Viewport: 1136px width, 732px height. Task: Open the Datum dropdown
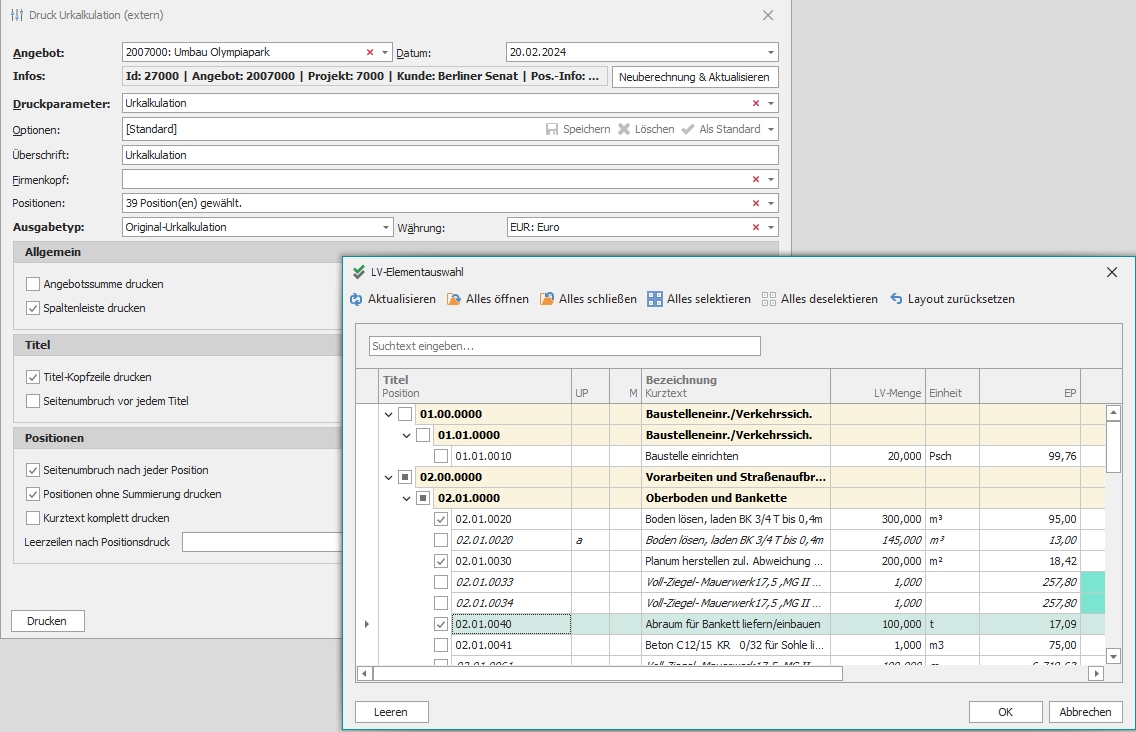tap(770, 52)
